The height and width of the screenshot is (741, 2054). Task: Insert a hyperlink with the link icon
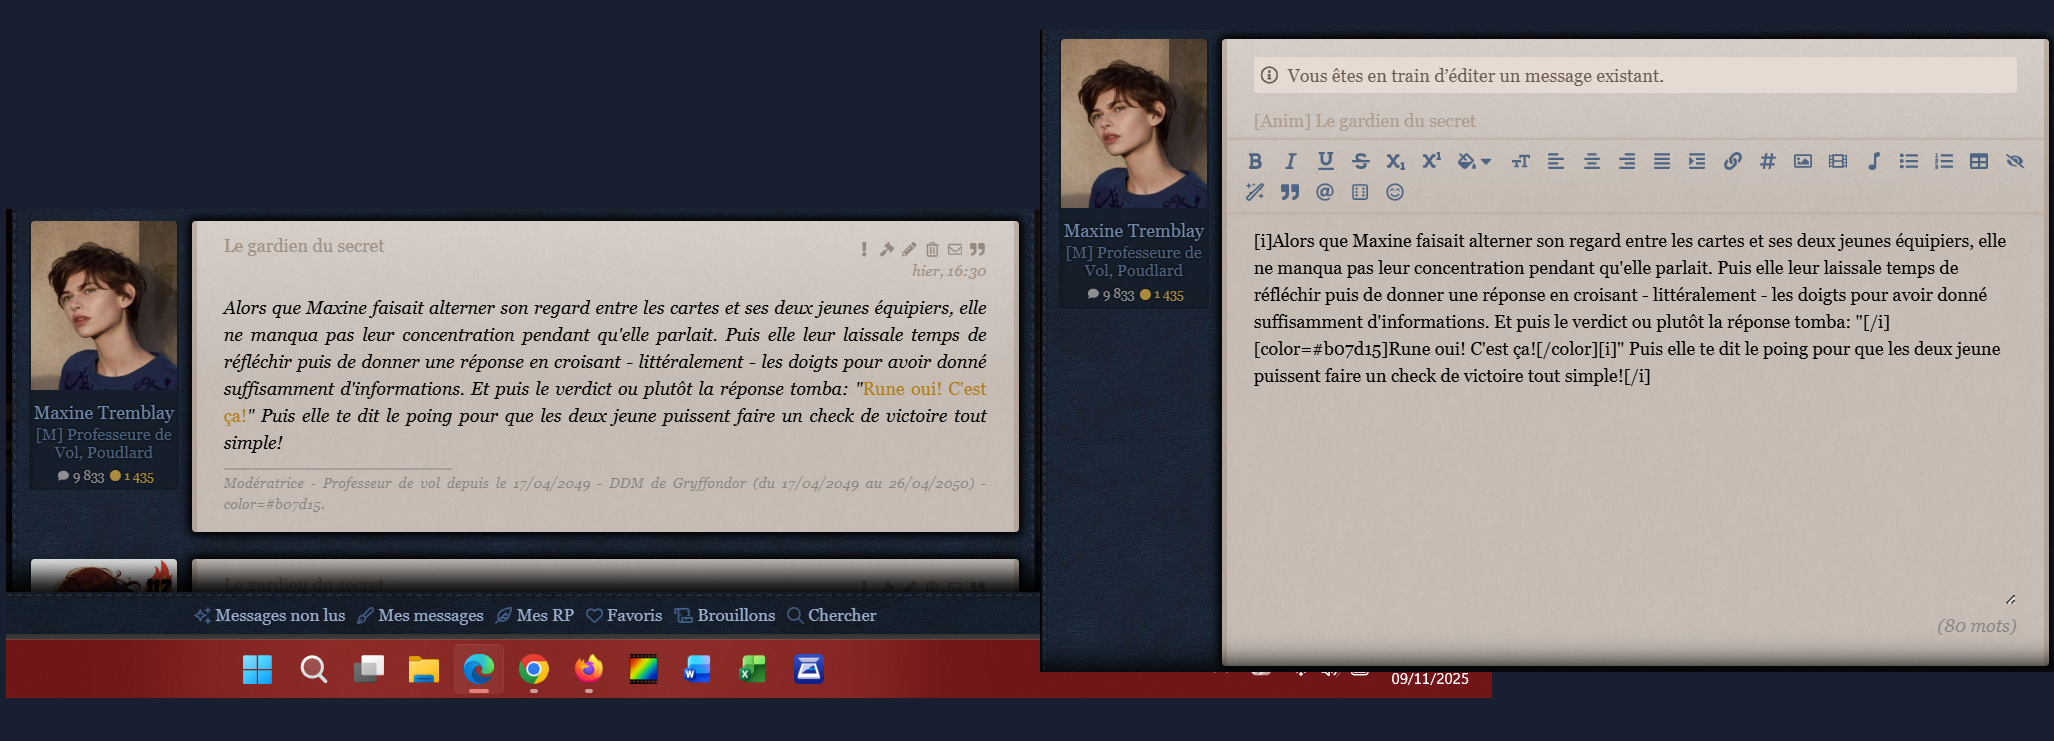coord(1732,161)
